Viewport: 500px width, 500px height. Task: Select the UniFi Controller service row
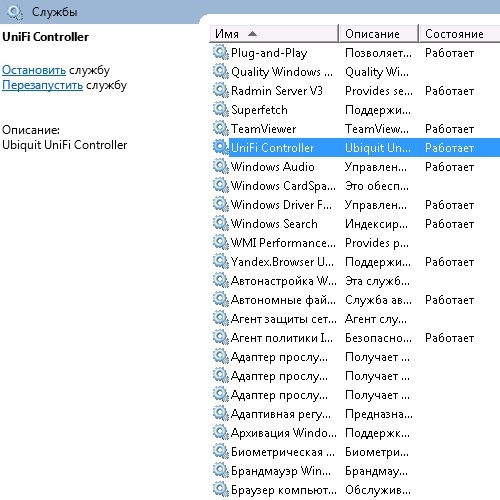tap(356, 148)
